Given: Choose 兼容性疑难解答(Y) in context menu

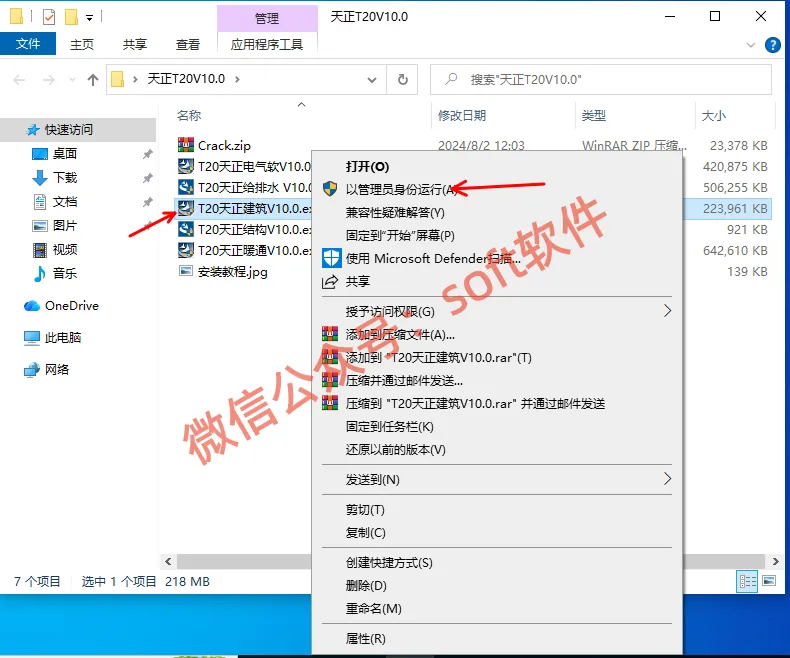Looking at the screenshot, I should (497, 213).
